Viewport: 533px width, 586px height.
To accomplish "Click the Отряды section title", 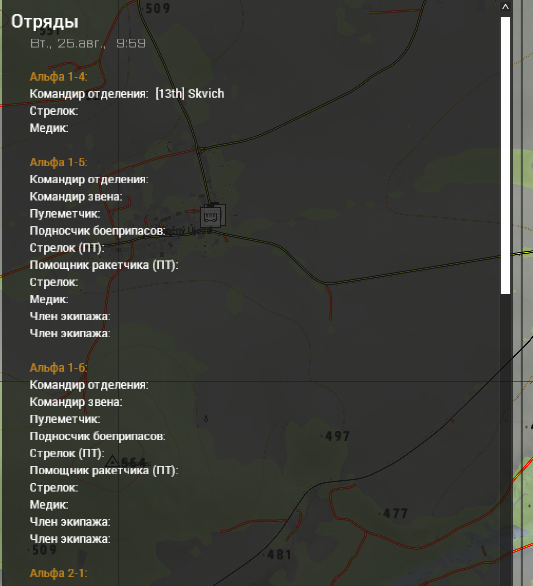I will click(45, 21).
